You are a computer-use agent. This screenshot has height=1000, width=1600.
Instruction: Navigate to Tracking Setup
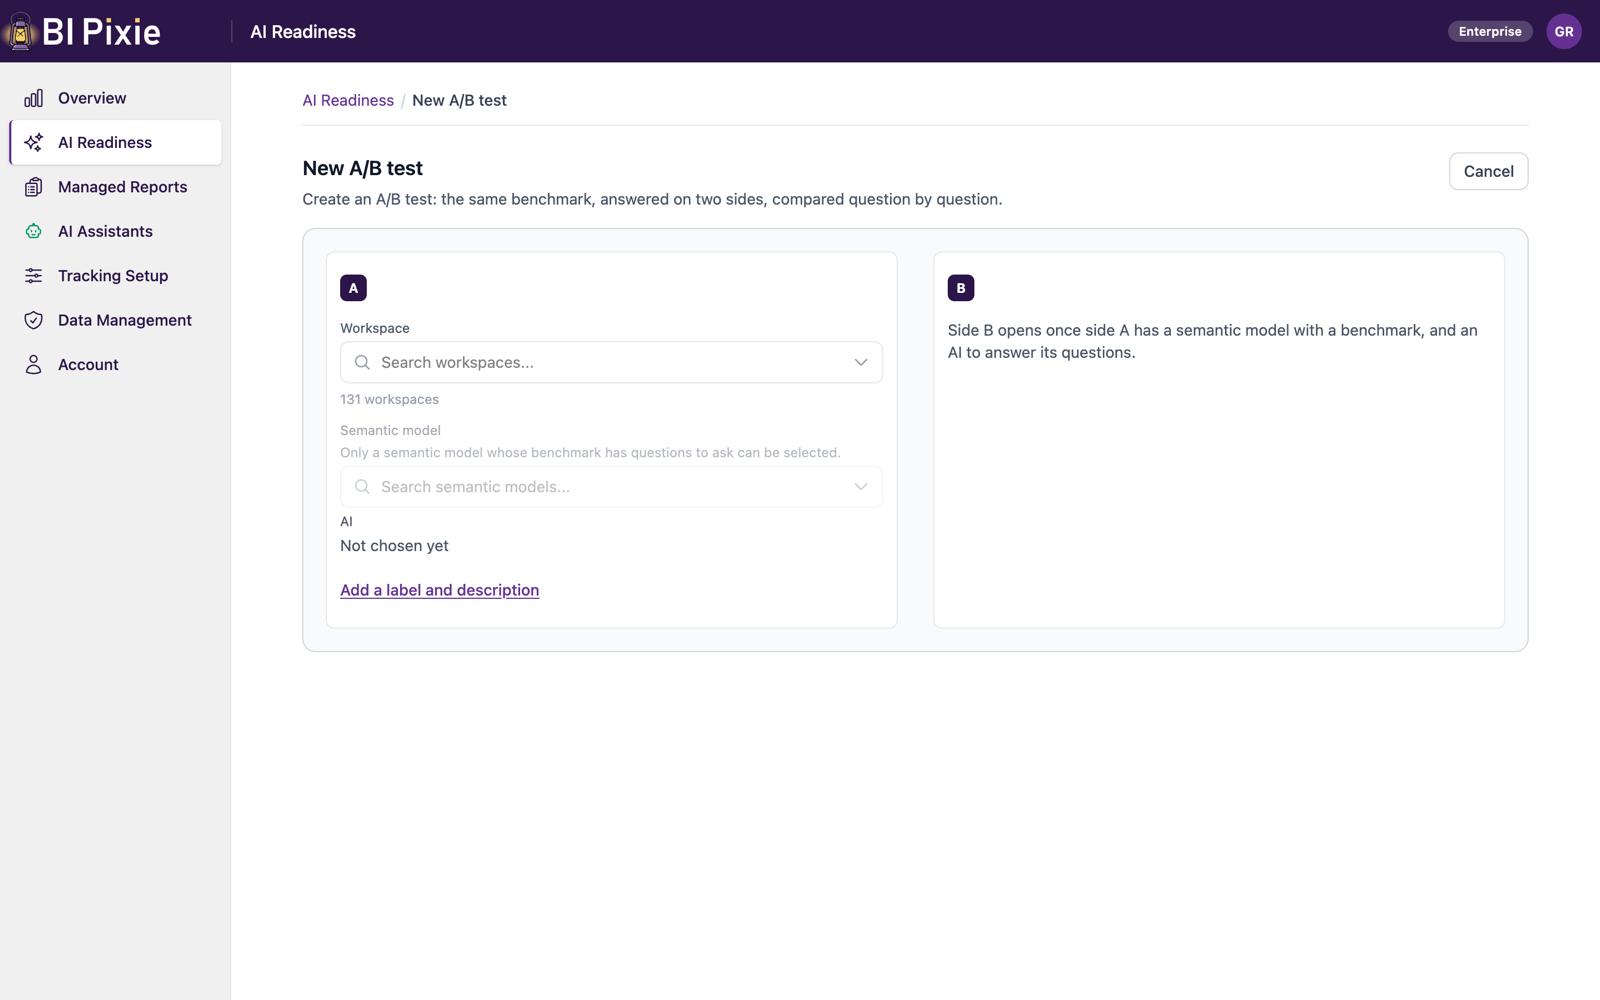115,276
